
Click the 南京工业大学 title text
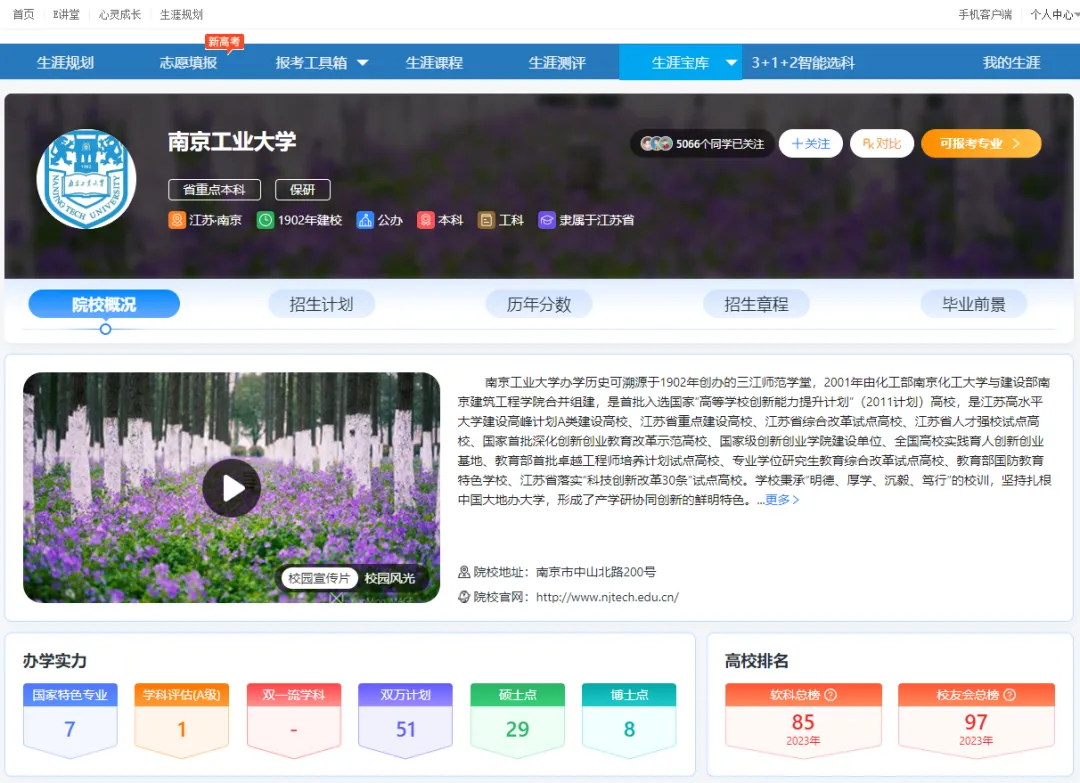pyautogui.click(x=232, y=141)
